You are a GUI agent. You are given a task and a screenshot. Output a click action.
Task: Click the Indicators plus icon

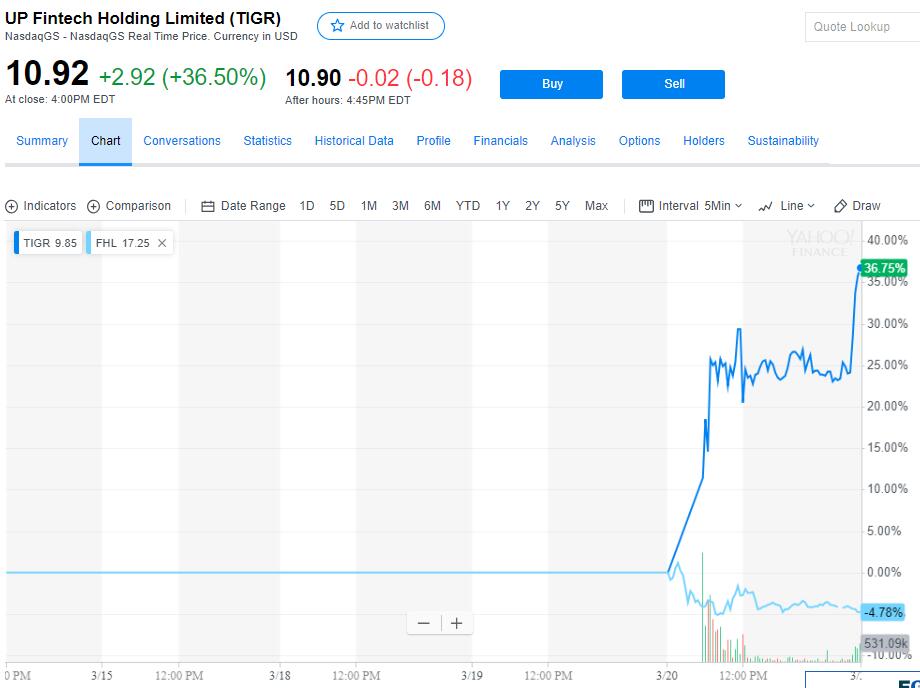pos(11,206)
